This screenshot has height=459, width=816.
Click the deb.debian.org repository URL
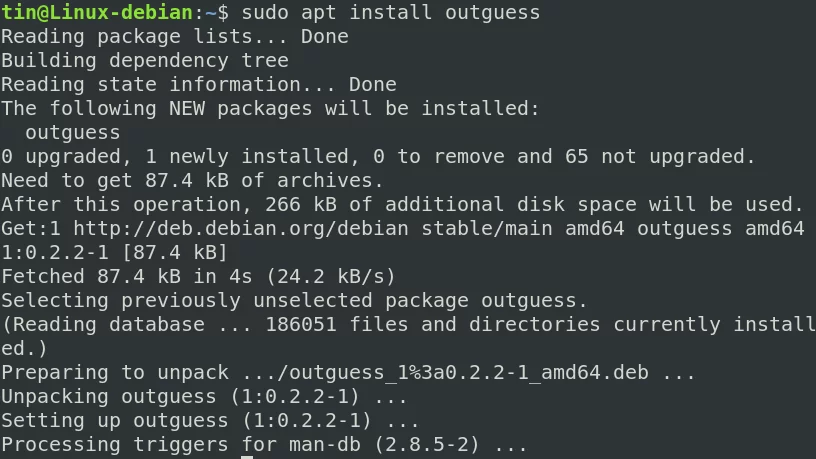click(241, 228)
